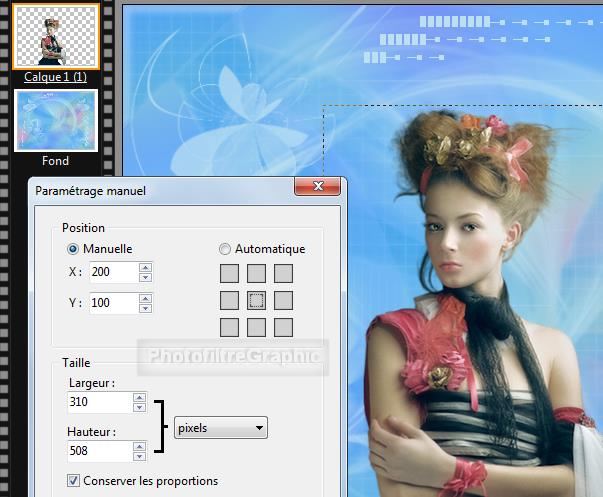Viewport: 603px width, 497px height.
Task: Choose middle-right automatic alignment square
Action: click(283, 300)
